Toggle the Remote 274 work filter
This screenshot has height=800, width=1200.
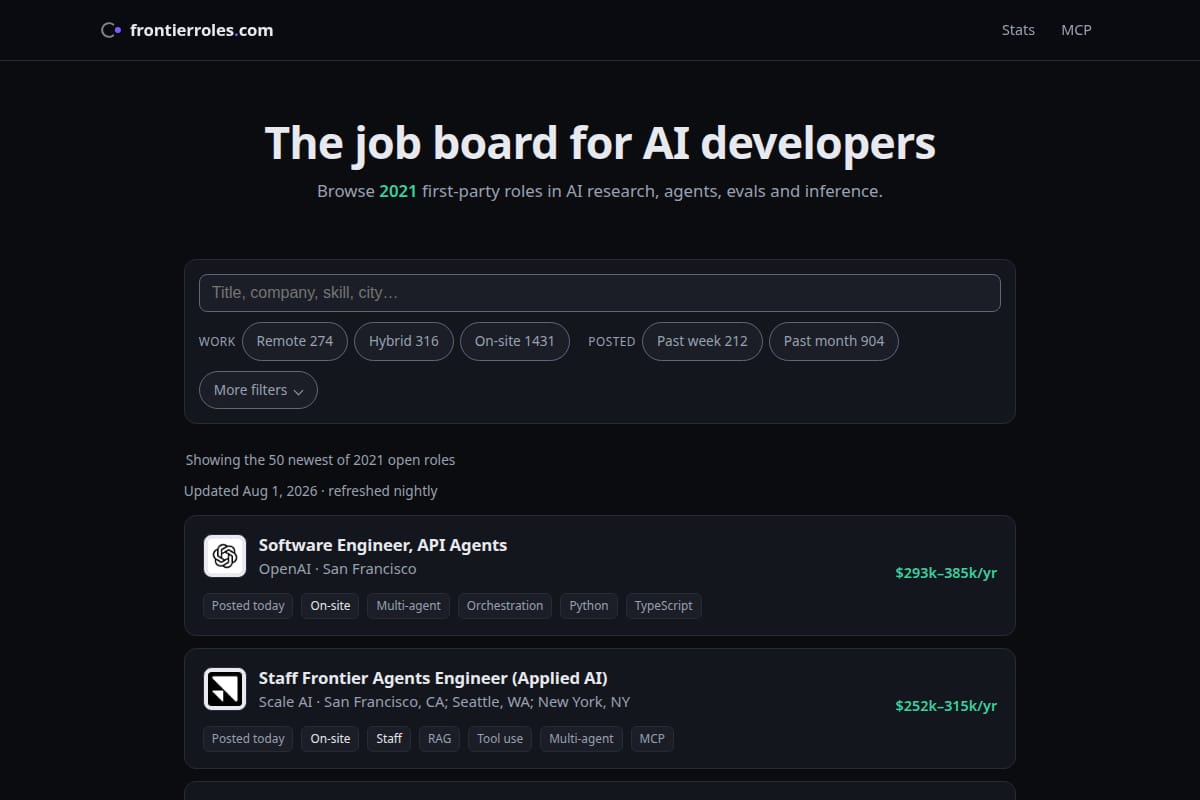coord(295,341)
